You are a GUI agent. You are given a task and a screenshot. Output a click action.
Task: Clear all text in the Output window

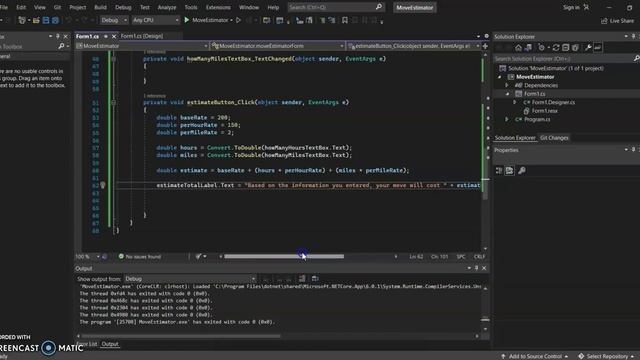[x=302, y=279]
